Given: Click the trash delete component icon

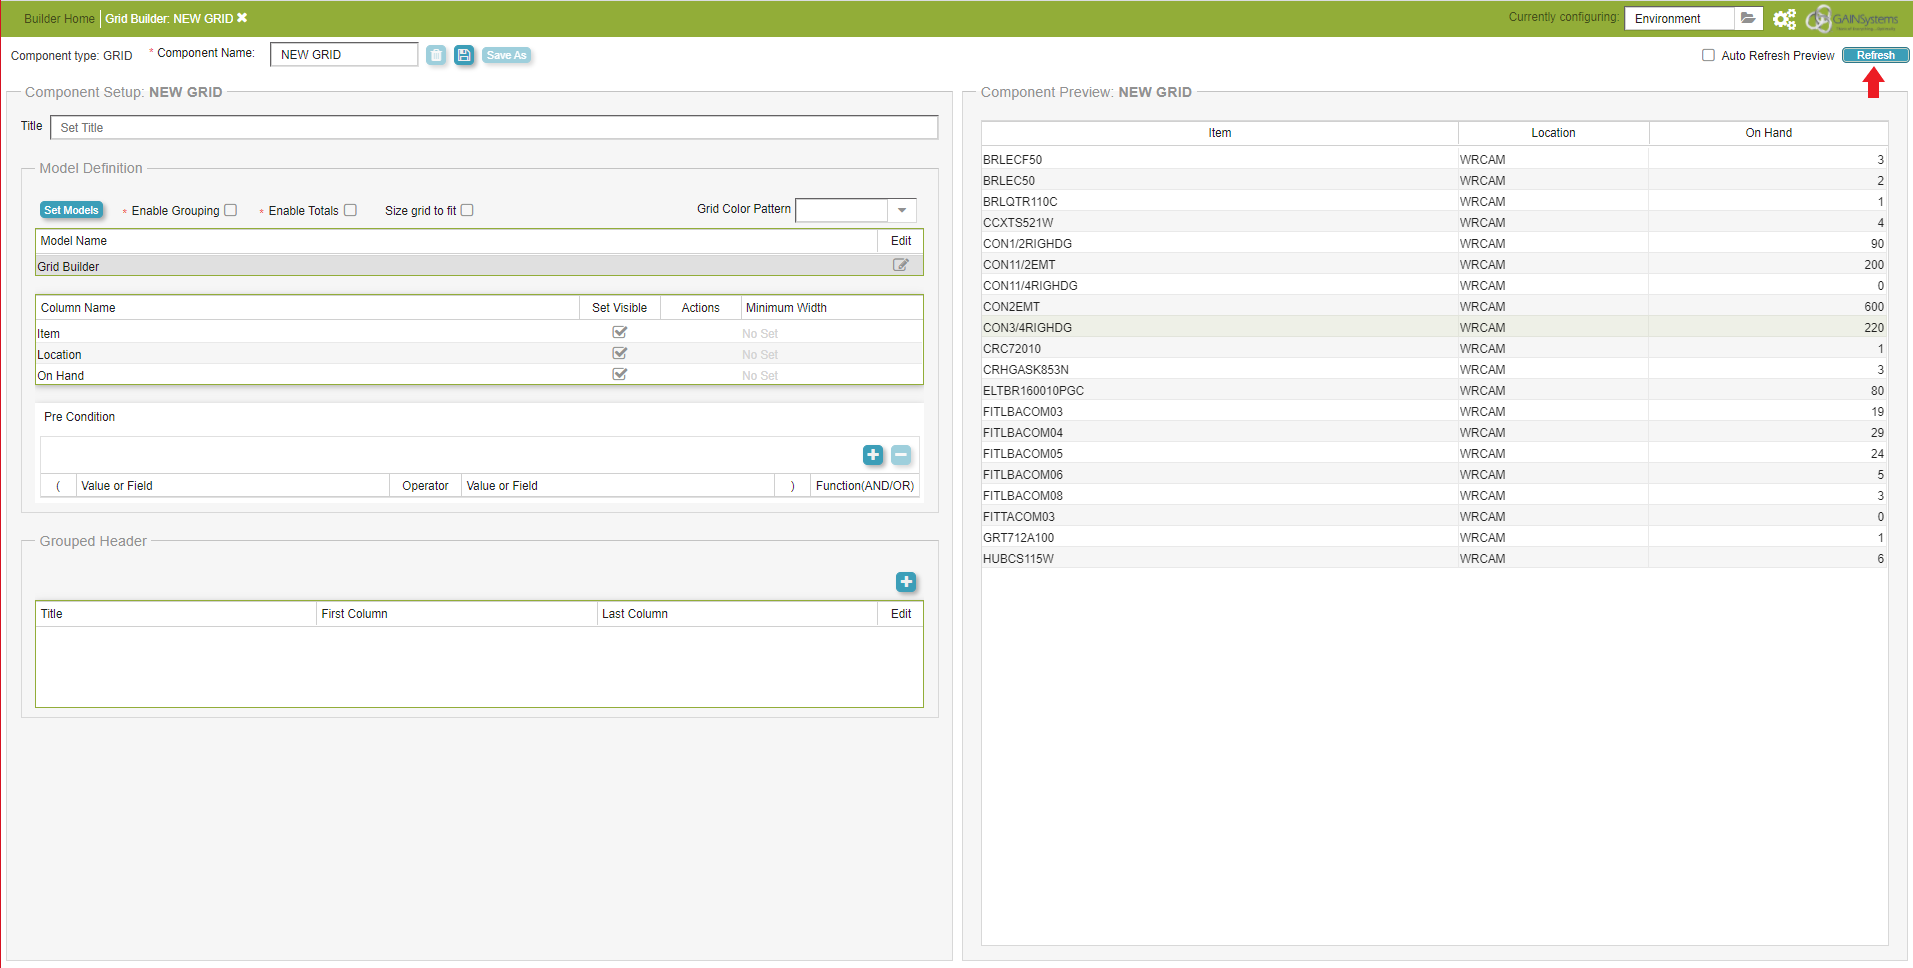Looking at the screenshot, I should click(436, 55).
